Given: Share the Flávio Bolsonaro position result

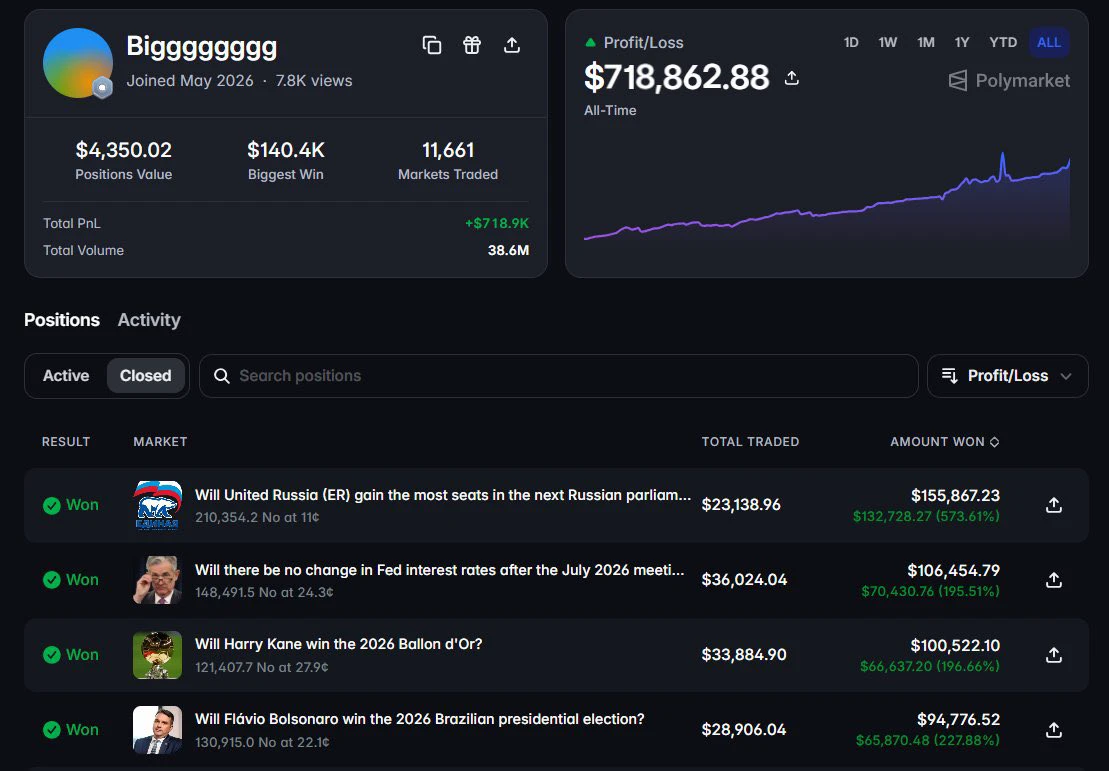Looking at the screenshot, I should (x=1054, y=730).
